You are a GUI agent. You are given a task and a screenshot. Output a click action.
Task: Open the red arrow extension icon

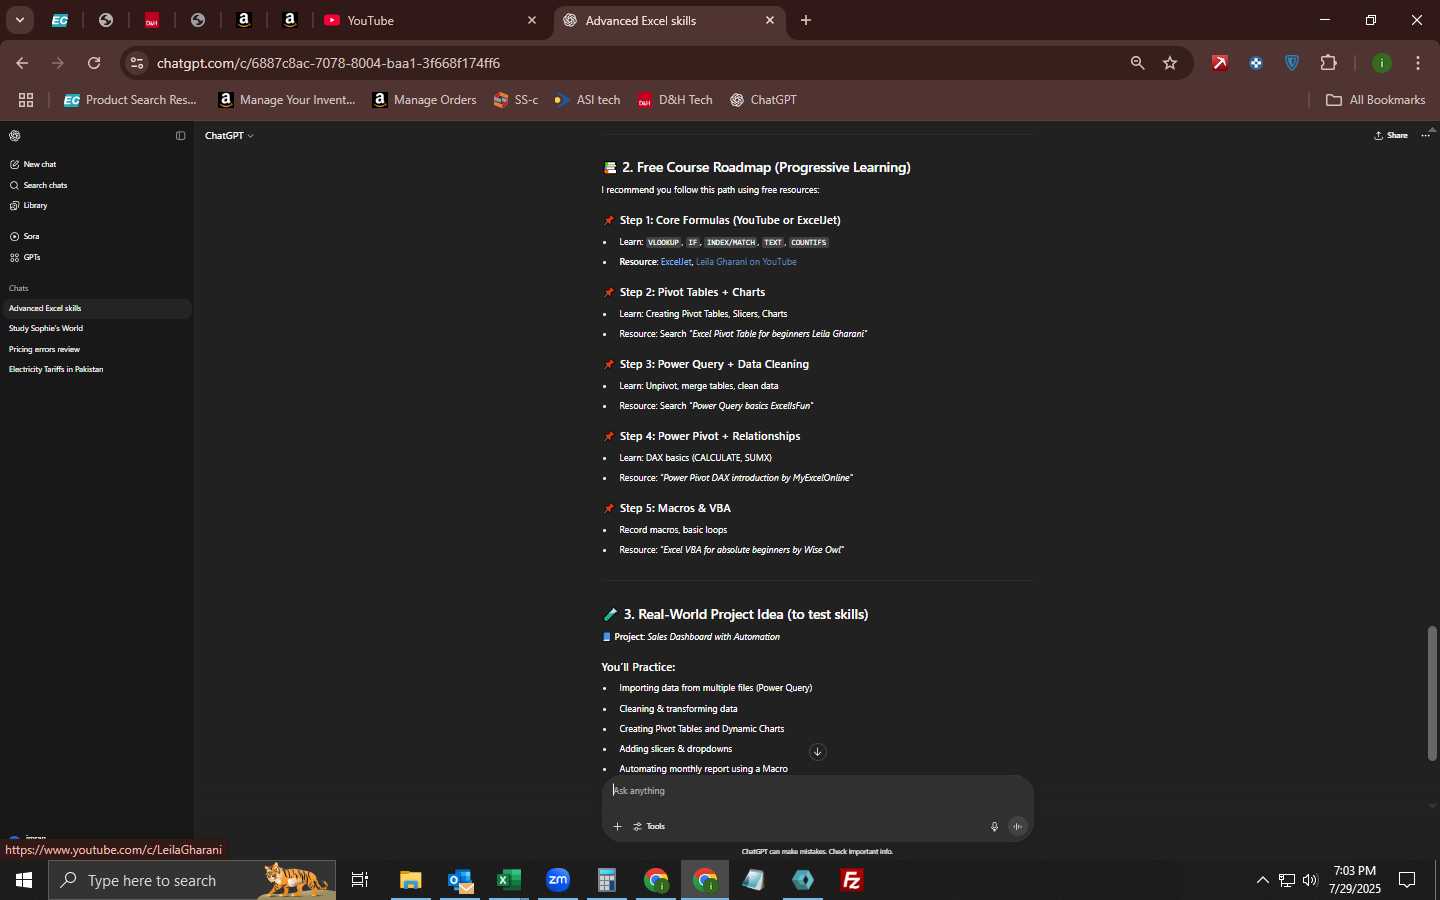tap(1220, 63)
